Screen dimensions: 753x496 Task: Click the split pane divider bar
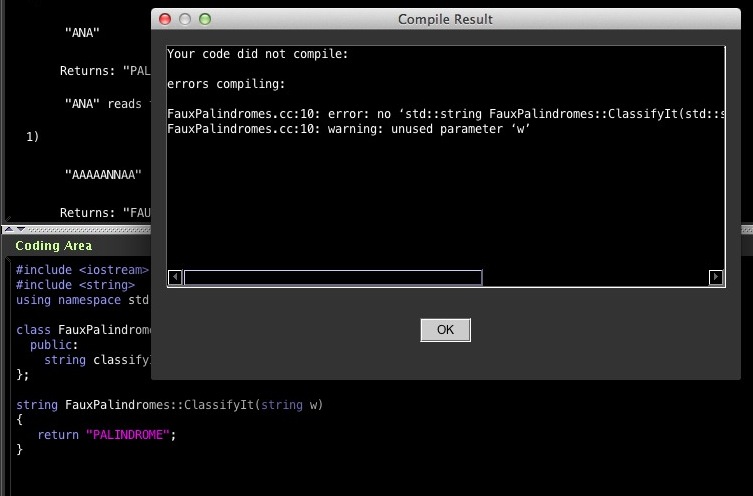[80, 229]
